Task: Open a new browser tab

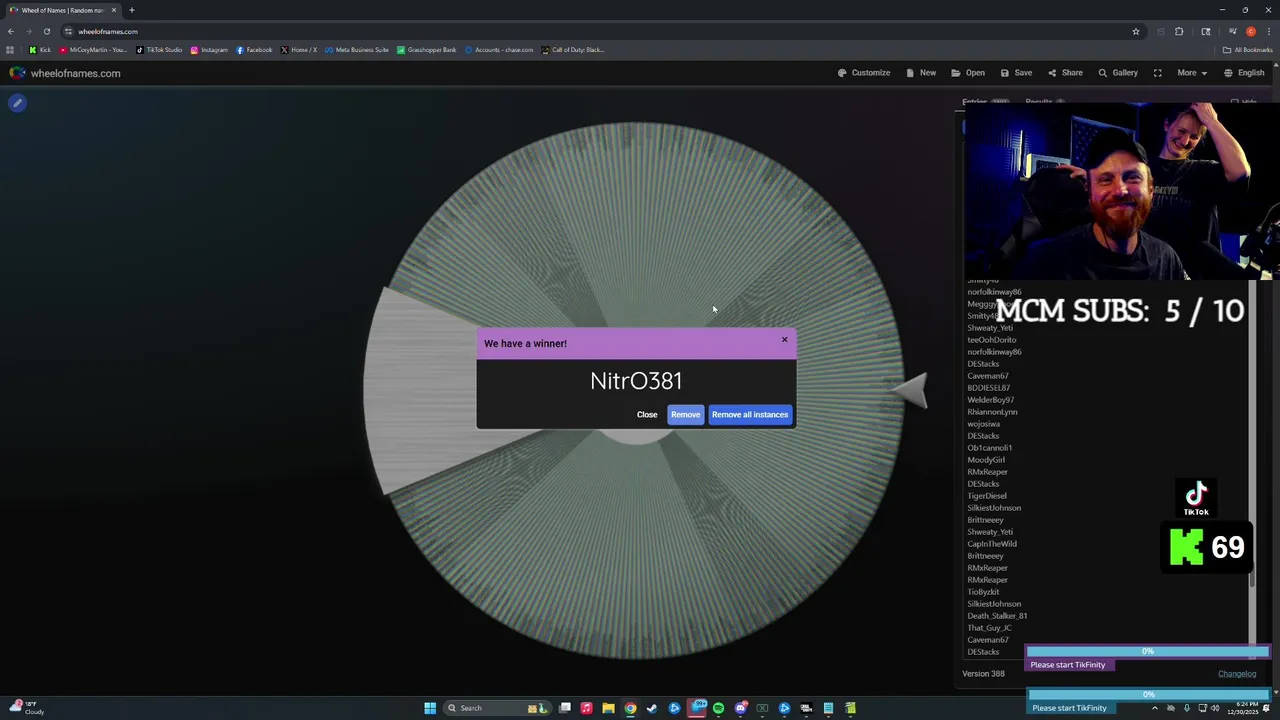Action: pos(131,10)
